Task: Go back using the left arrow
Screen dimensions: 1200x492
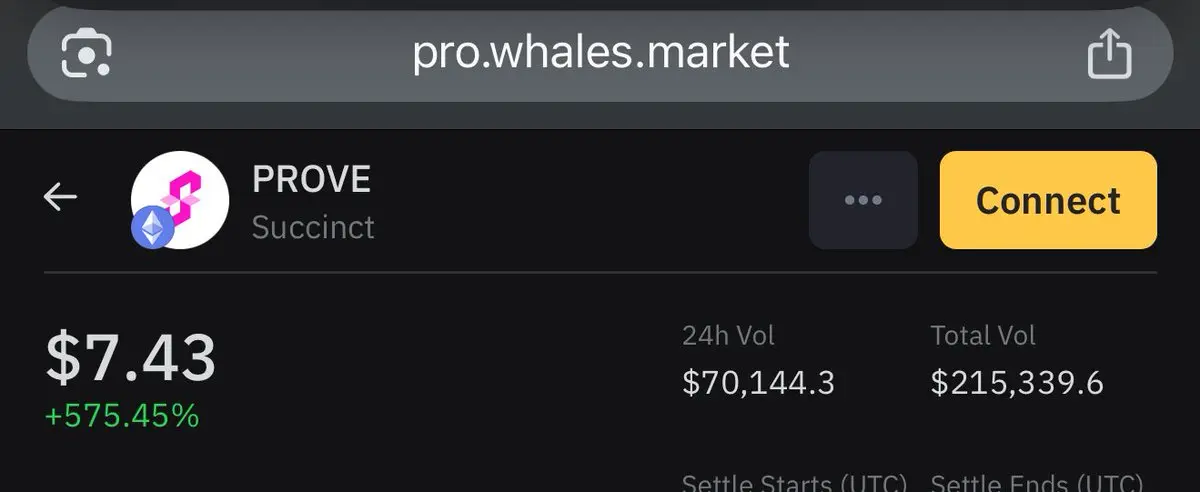Action: (x=60, y=198)
